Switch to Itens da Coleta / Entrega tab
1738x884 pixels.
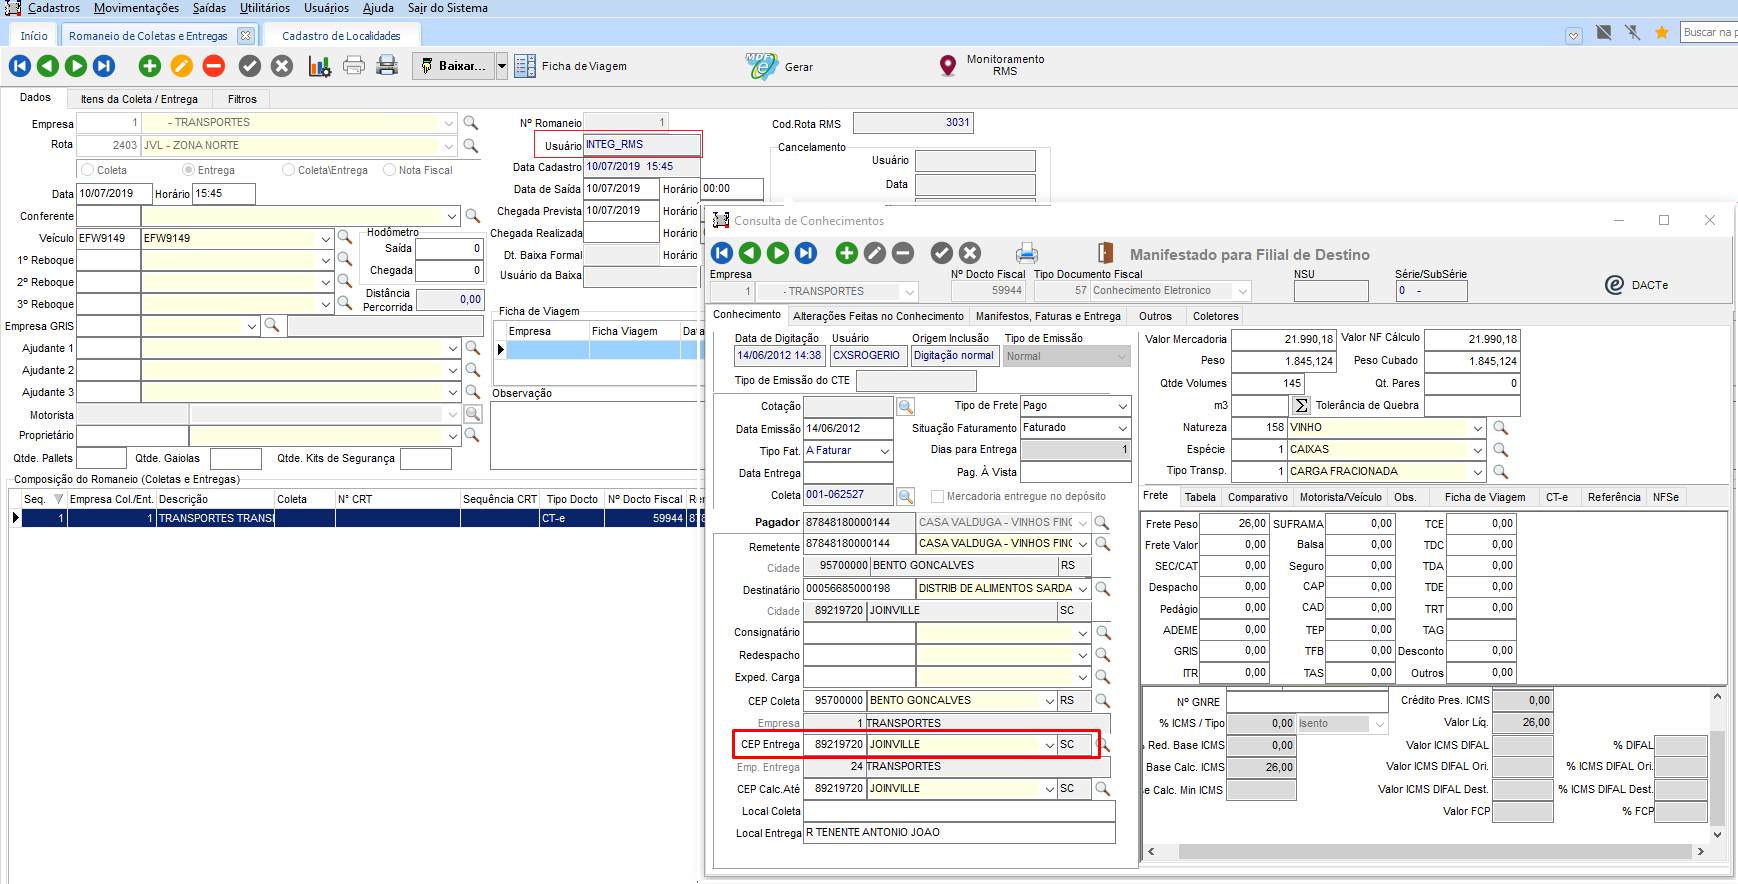[139, 99]
